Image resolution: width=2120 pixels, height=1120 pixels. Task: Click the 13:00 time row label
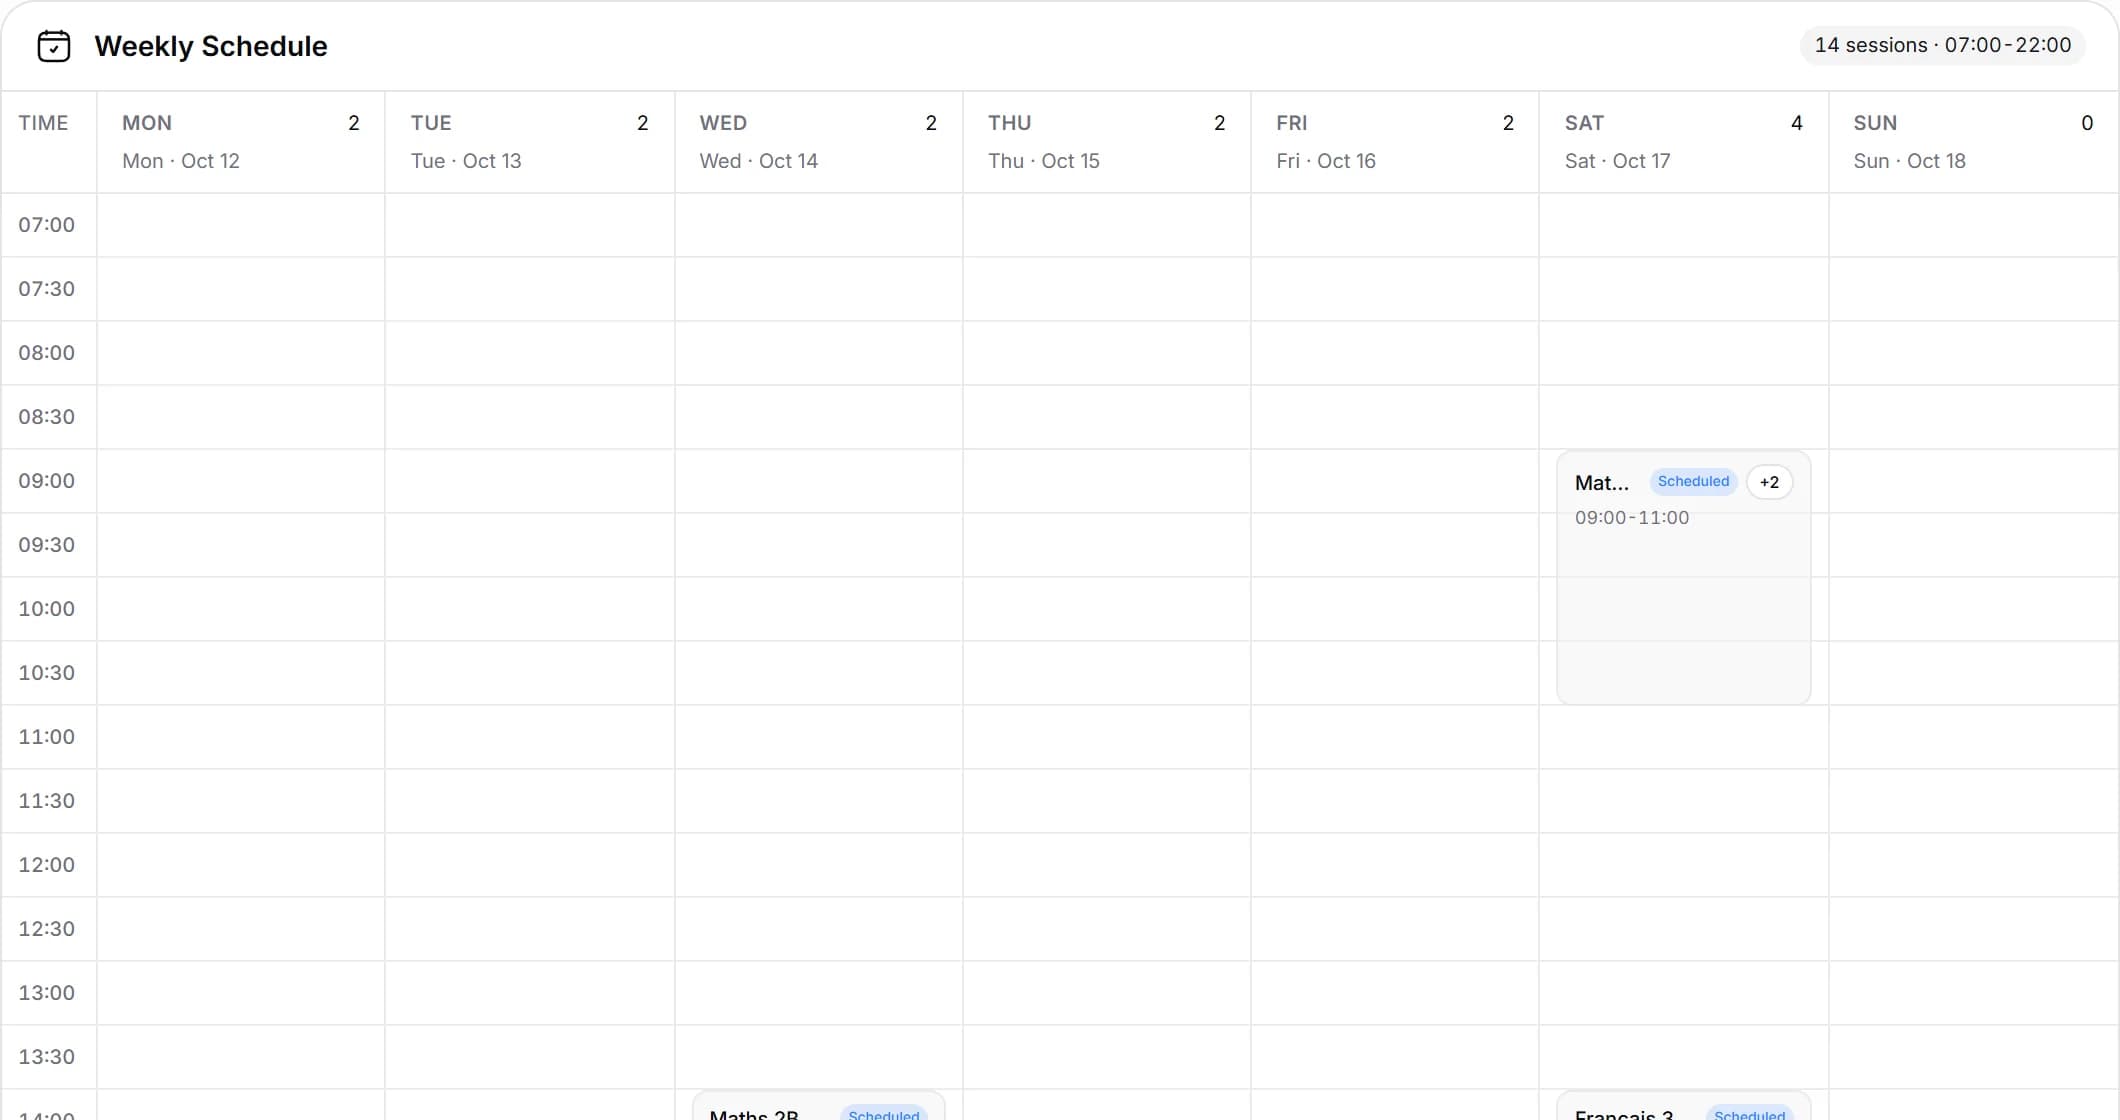coord(46,993)
